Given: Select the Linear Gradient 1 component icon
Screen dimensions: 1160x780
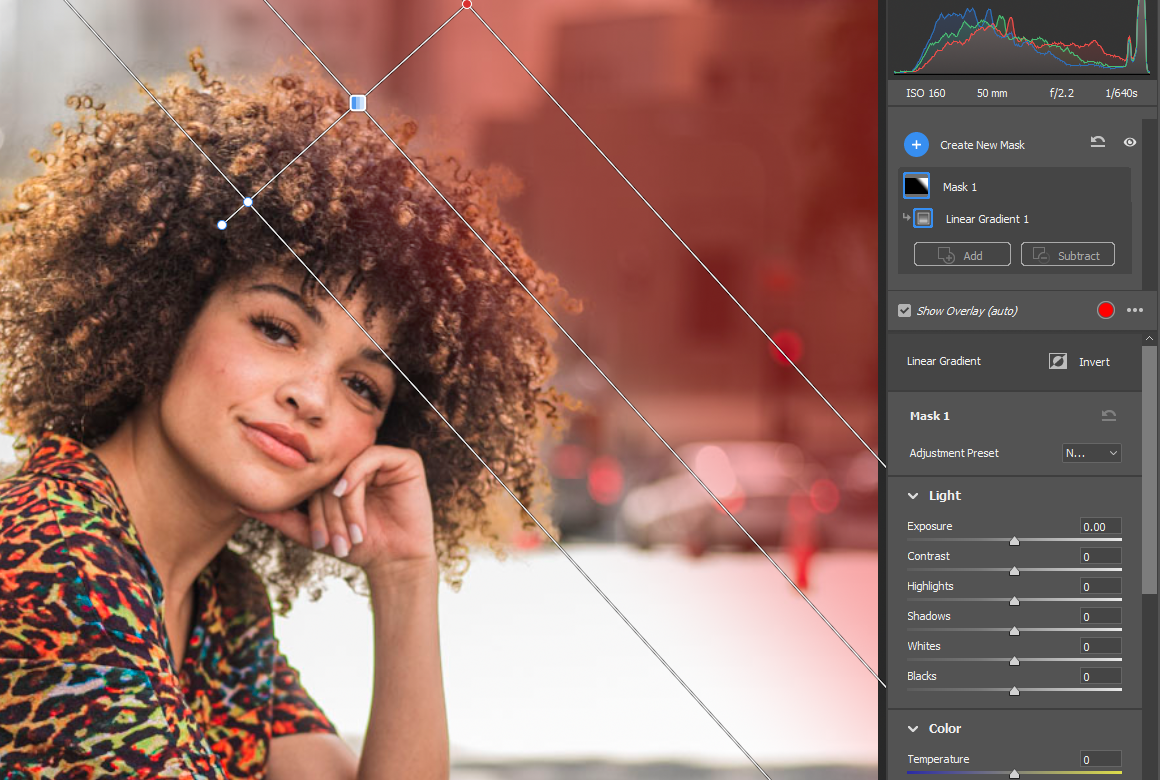Looking at the screenshot, I should pos(923,218).
